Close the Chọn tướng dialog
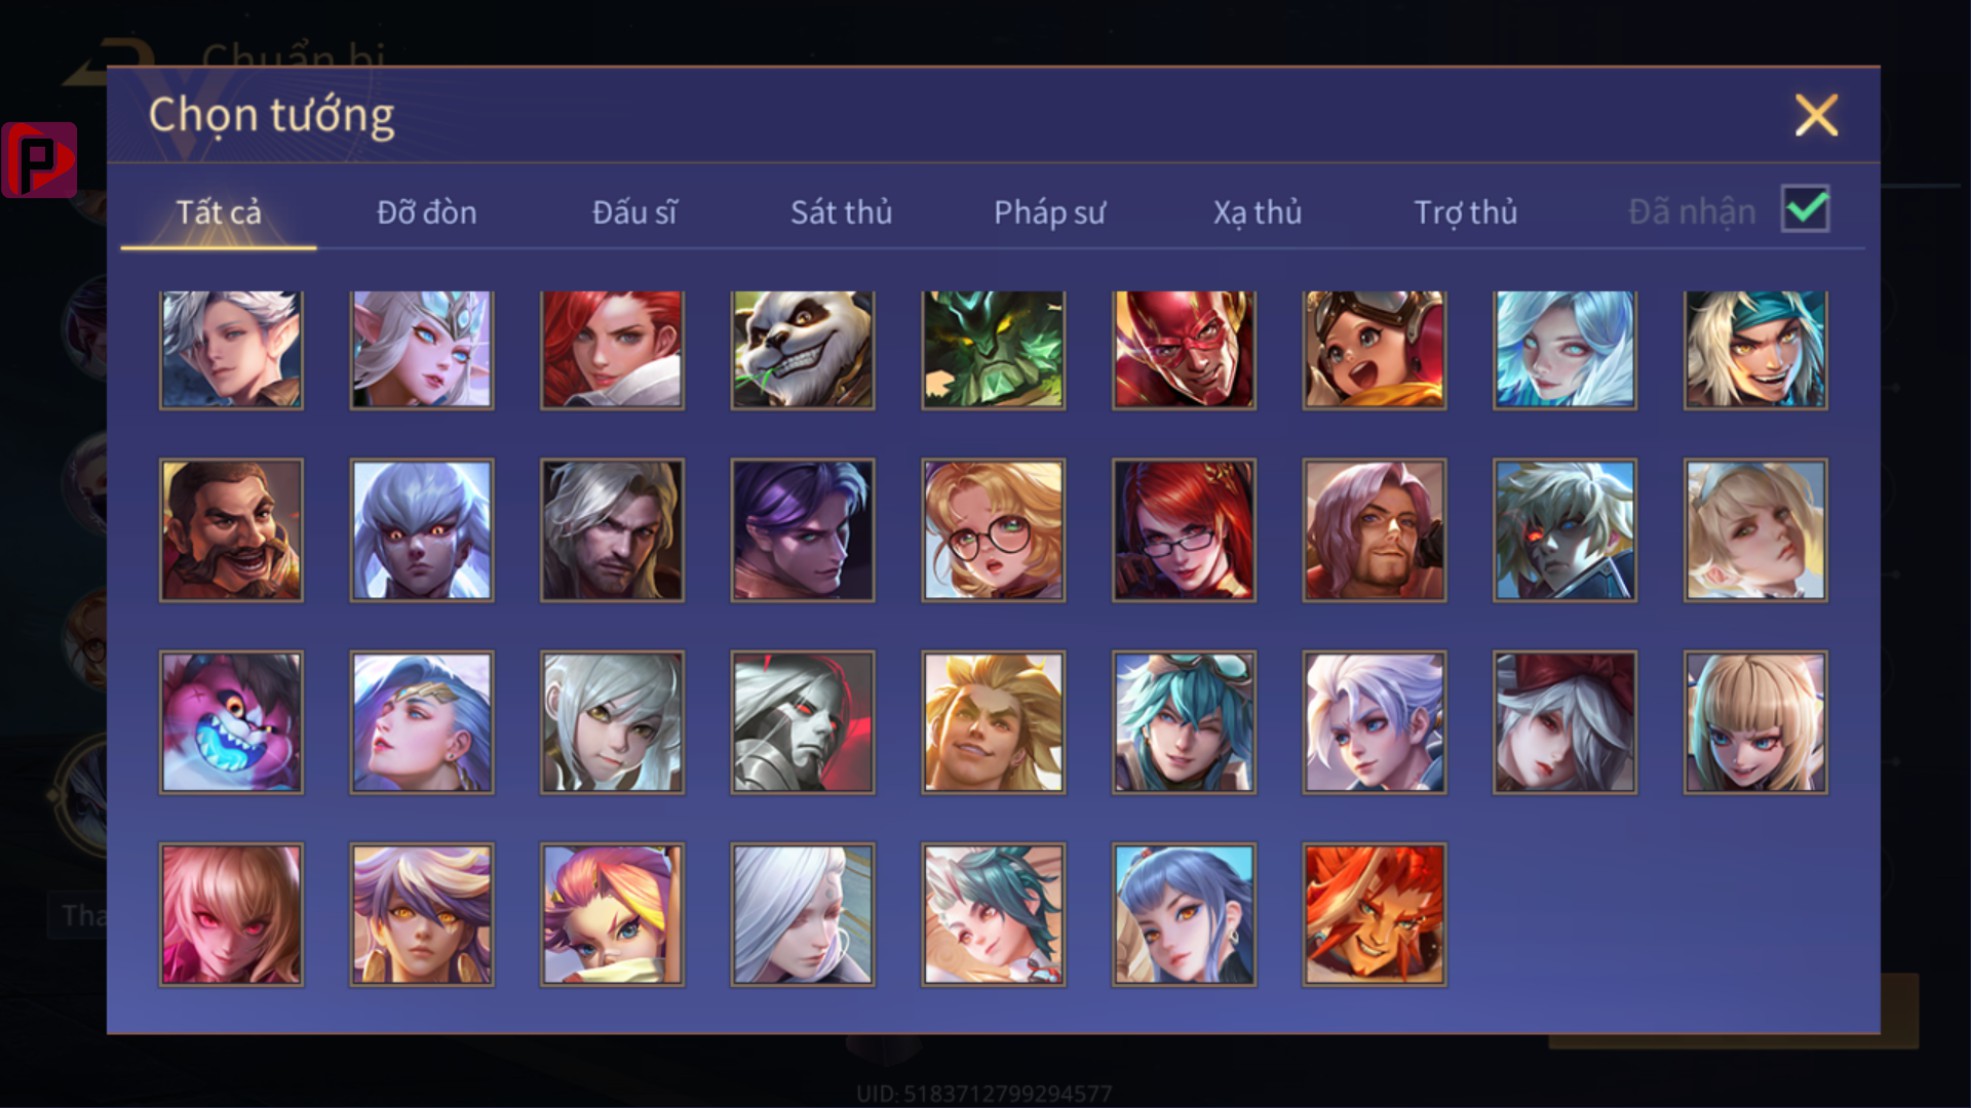1971x1108 pixels. pos(1816,115)
